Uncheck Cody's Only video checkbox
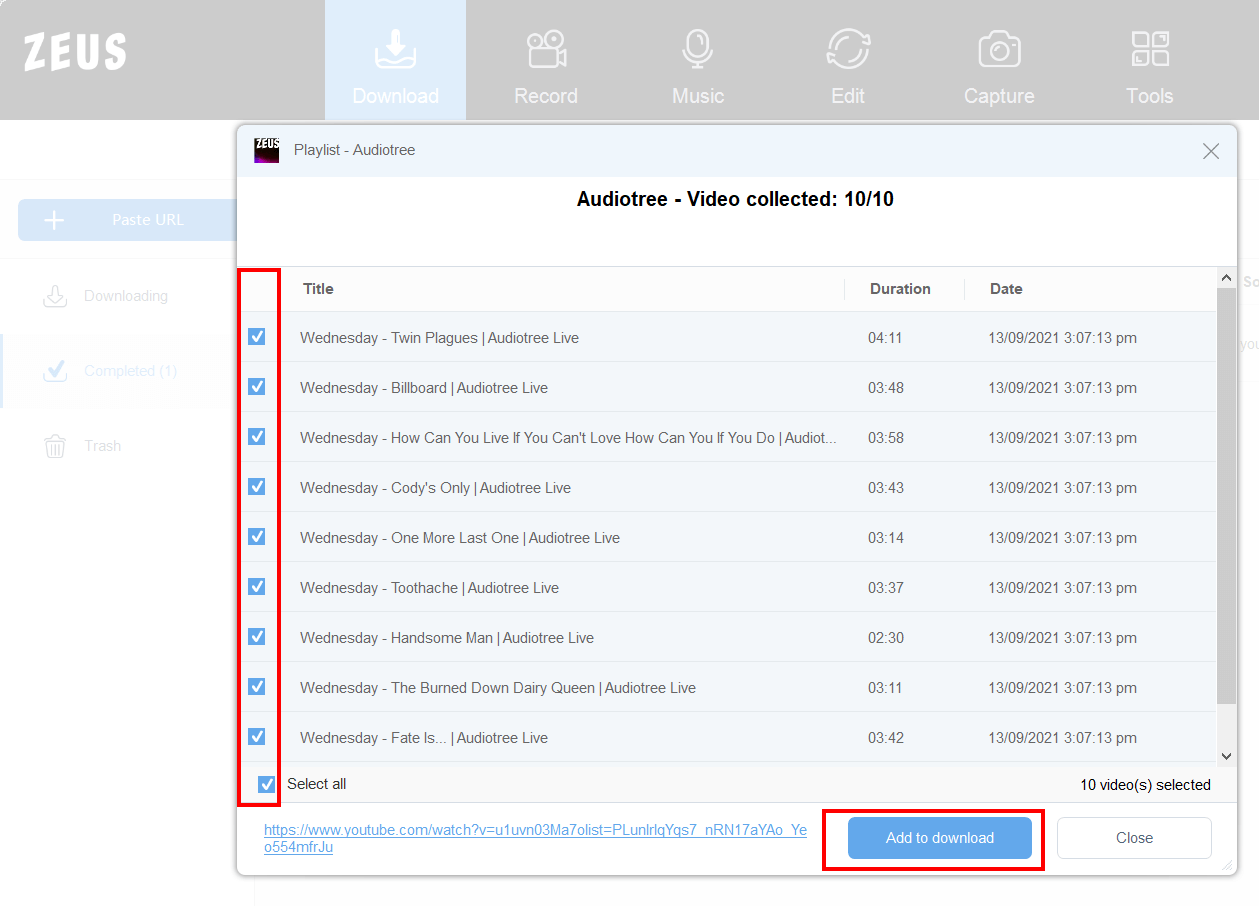 pyautogui.click(x=257, y=487)
